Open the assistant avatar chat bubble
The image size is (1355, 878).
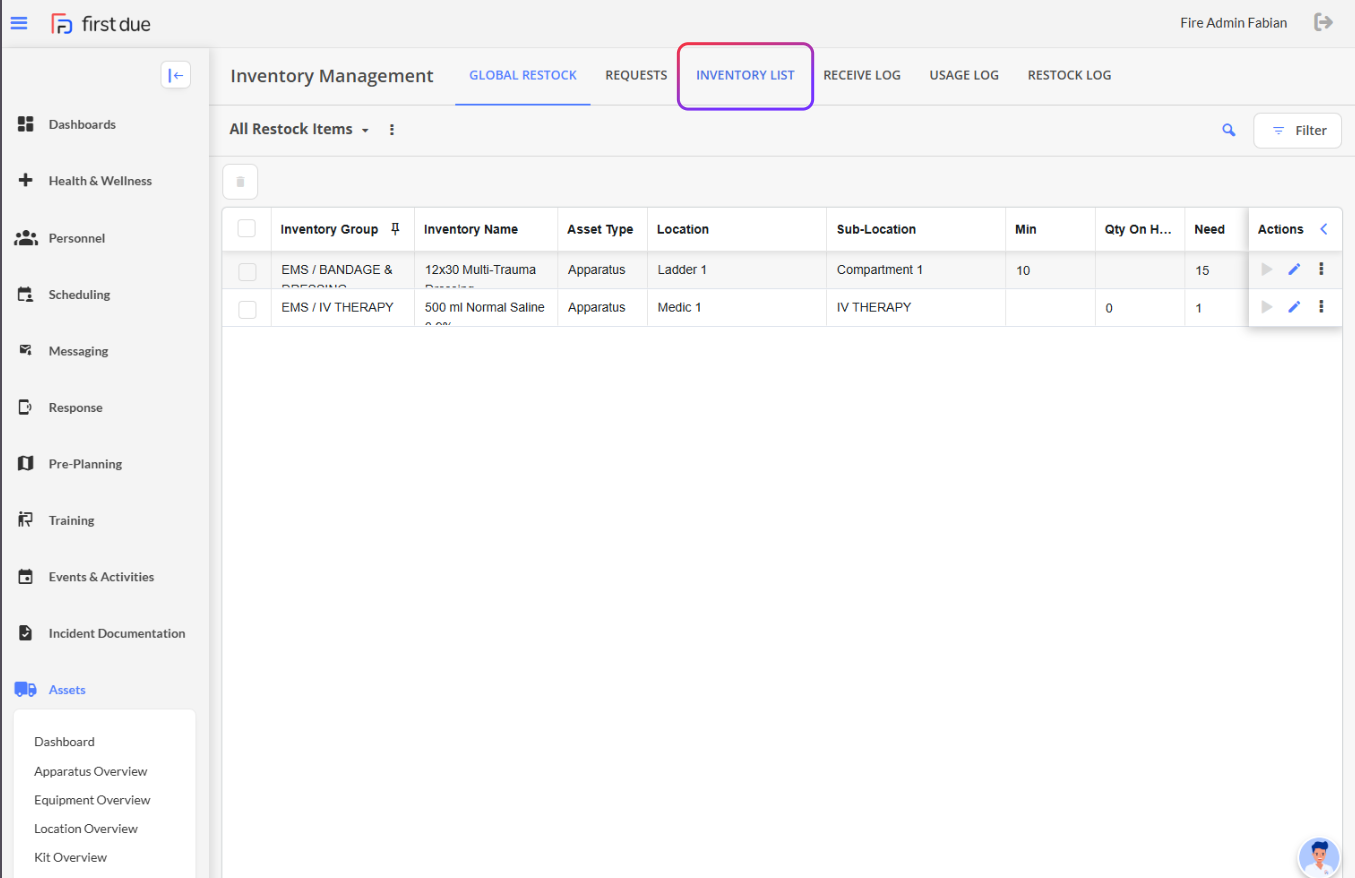click(x=1319, y=858)
